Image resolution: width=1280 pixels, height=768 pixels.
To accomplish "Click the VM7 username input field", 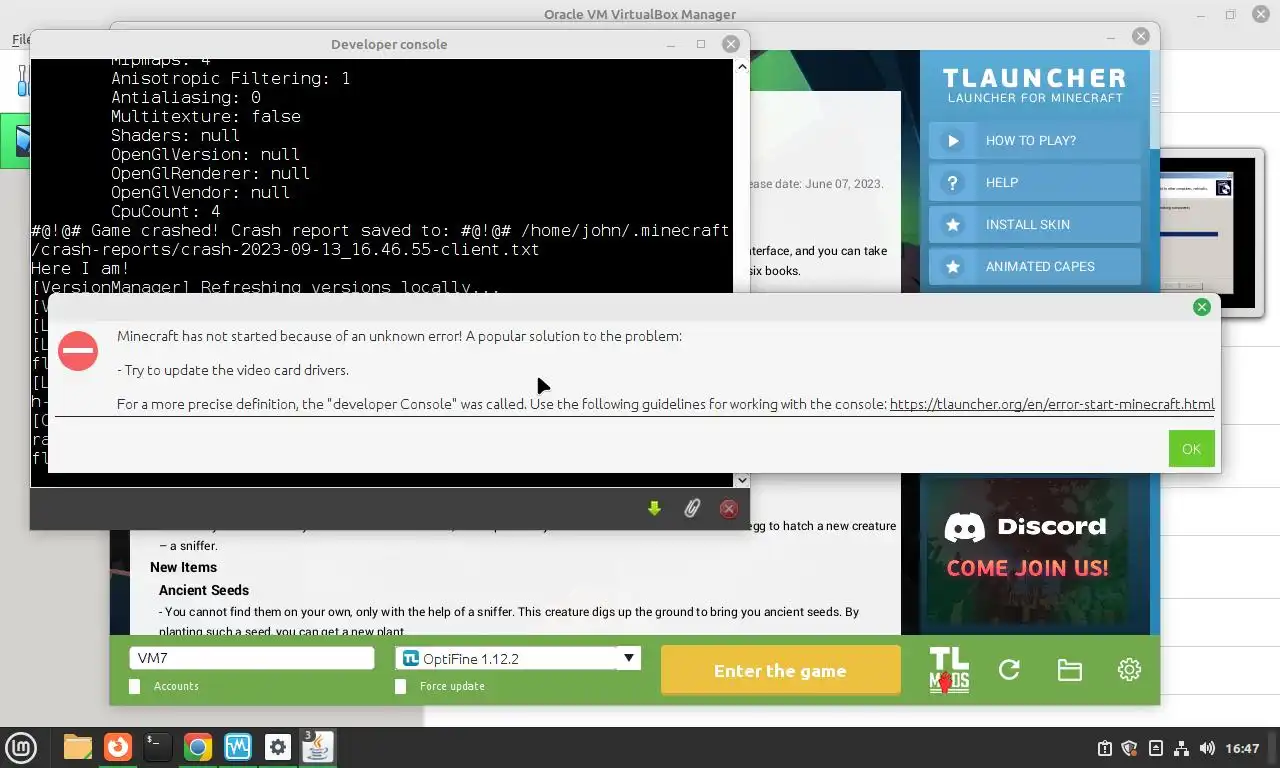I will (x=252, y=658).
